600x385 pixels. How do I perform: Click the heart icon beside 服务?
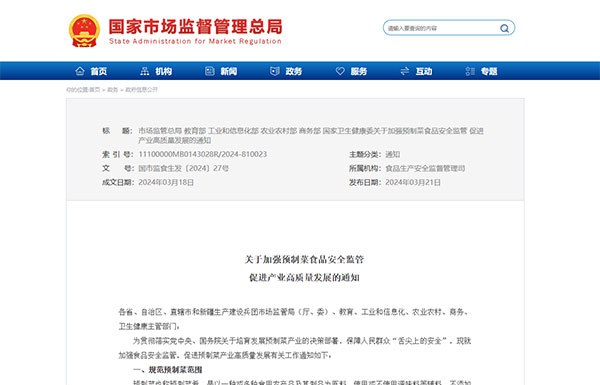340,71
